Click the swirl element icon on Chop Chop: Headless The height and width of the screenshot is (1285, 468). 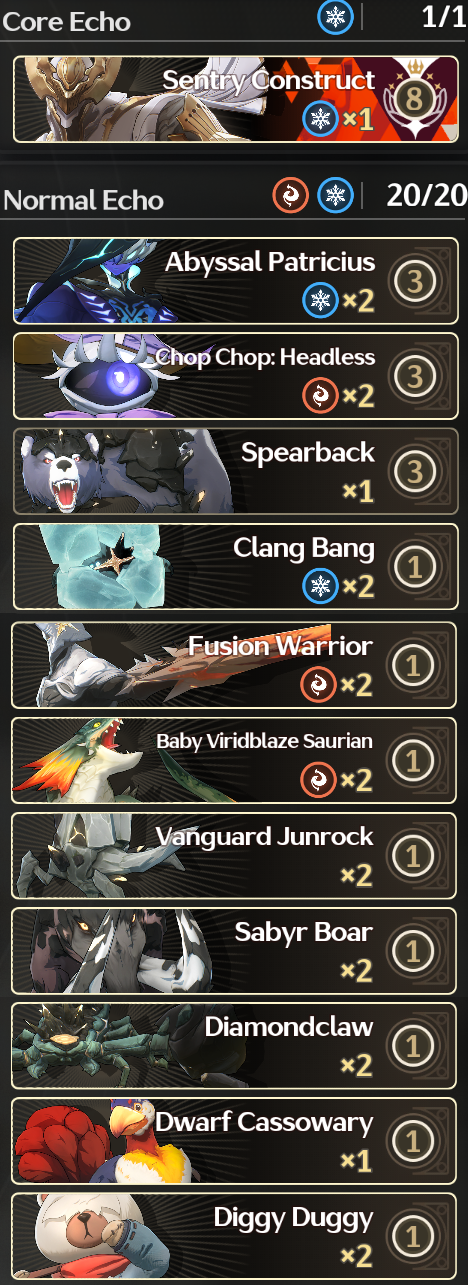[x=320, y=394]
